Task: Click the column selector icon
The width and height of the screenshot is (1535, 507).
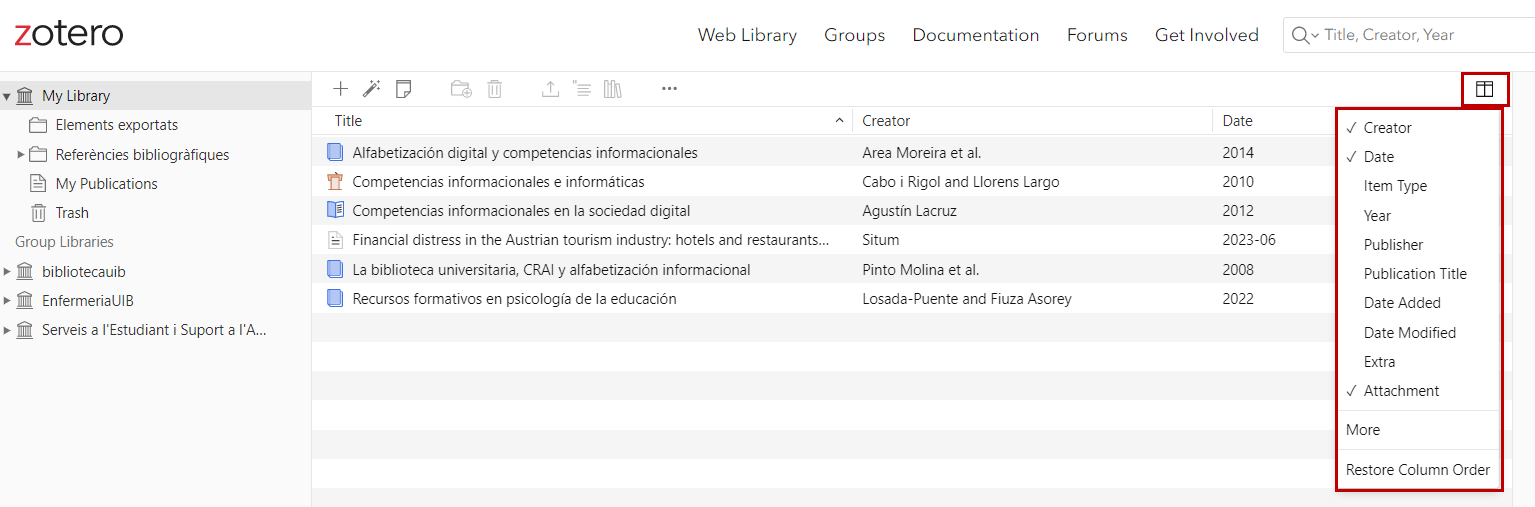Action: (x=1485, y=89)
